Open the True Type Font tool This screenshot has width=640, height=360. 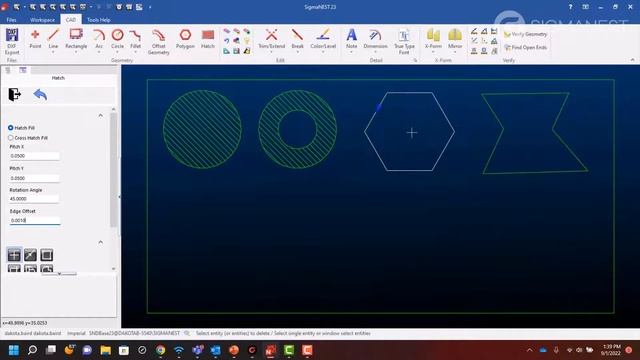click(404, 41)
